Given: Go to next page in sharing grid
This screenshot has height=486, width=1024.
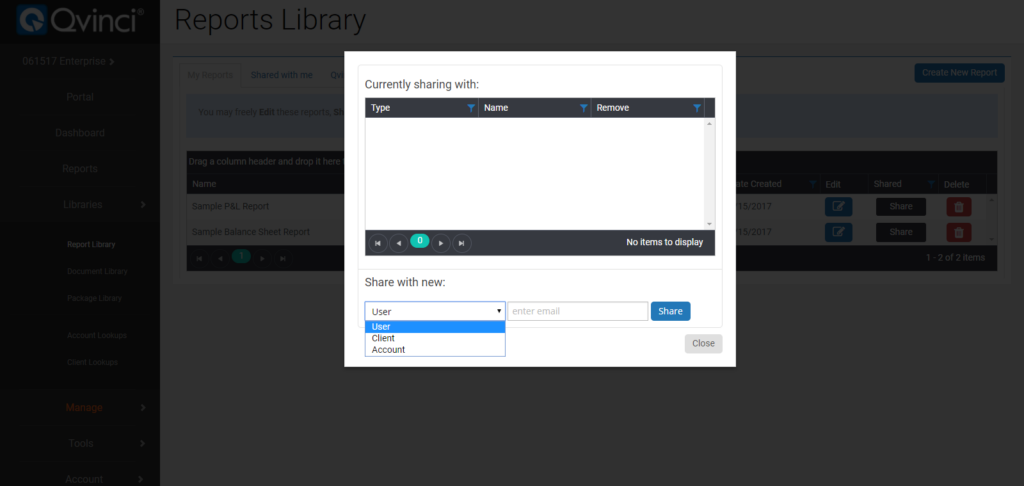Looking at the screenshot, I should (x=441, y=243).
